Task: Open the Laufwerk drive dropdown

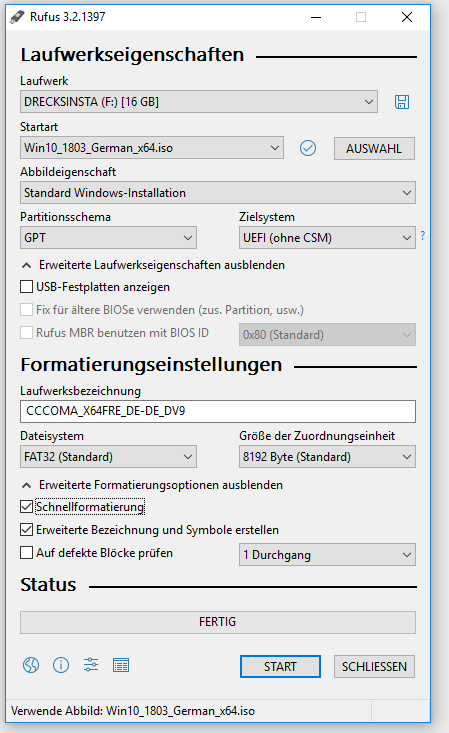Action: (x=199, y=102)
